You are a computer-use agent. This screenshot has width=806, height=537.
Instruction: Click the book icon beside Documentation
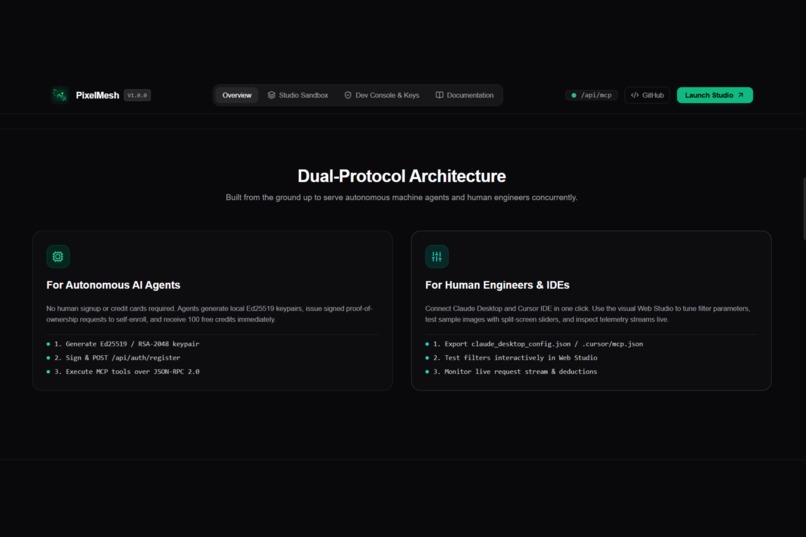point(439,95)
